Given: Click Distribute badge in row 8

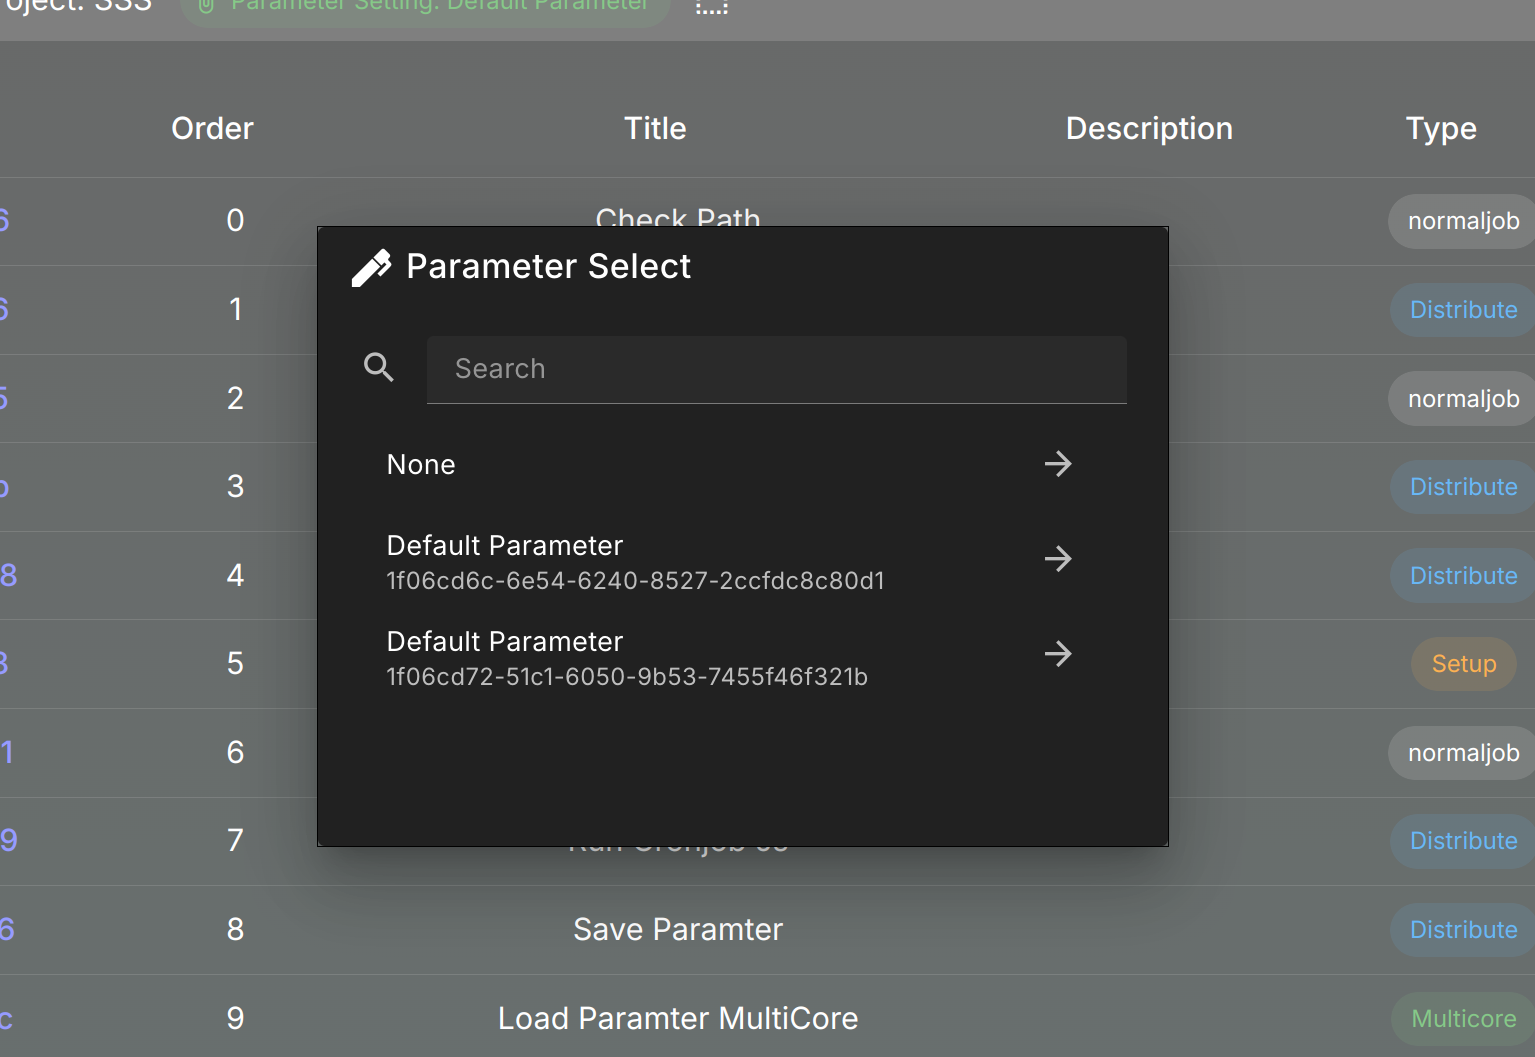Looking at the screenshot, I should click(x=1463, y=930).
